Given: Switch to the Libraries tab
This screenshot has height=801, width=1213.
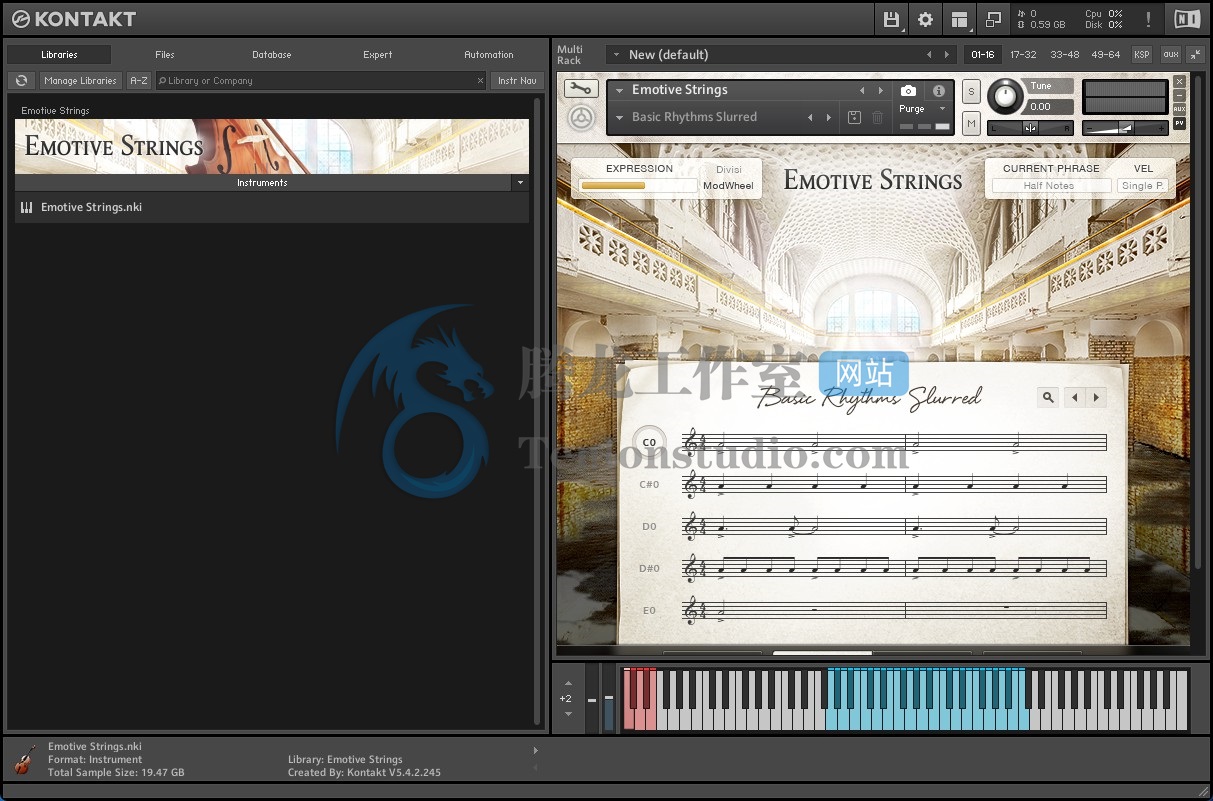Looking at the screenshot, I should click(x=60, y=55).
